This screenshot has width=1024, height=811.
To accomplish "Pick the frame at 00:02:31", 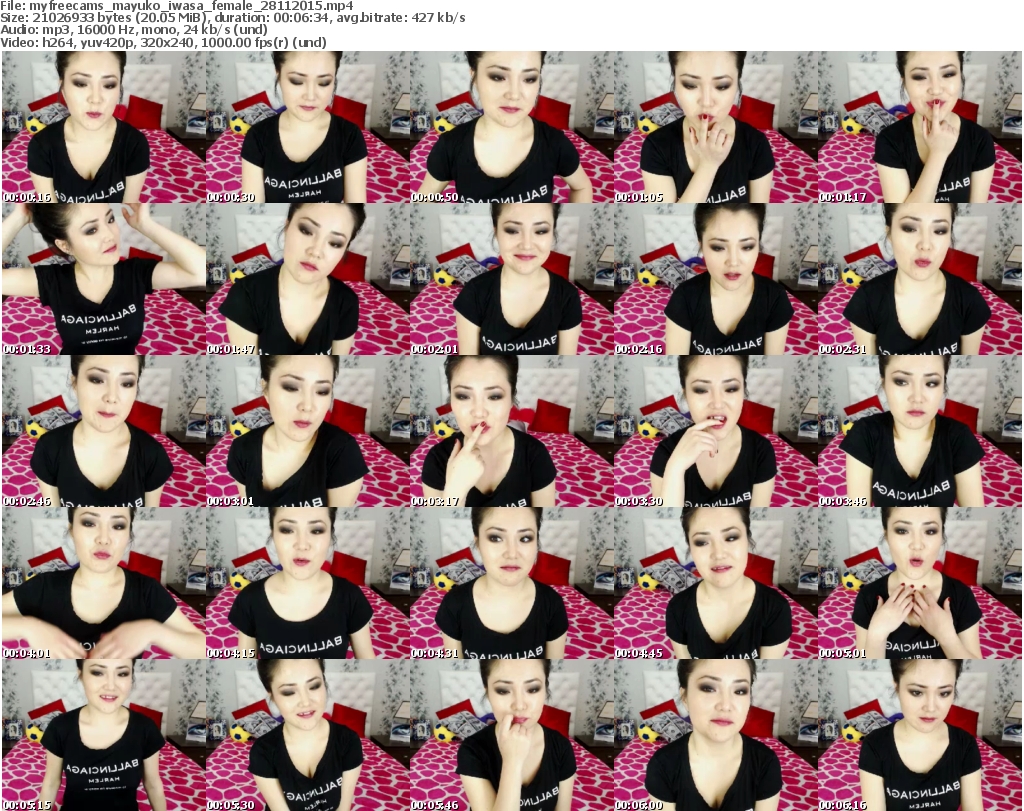I will tap(920, 279).
